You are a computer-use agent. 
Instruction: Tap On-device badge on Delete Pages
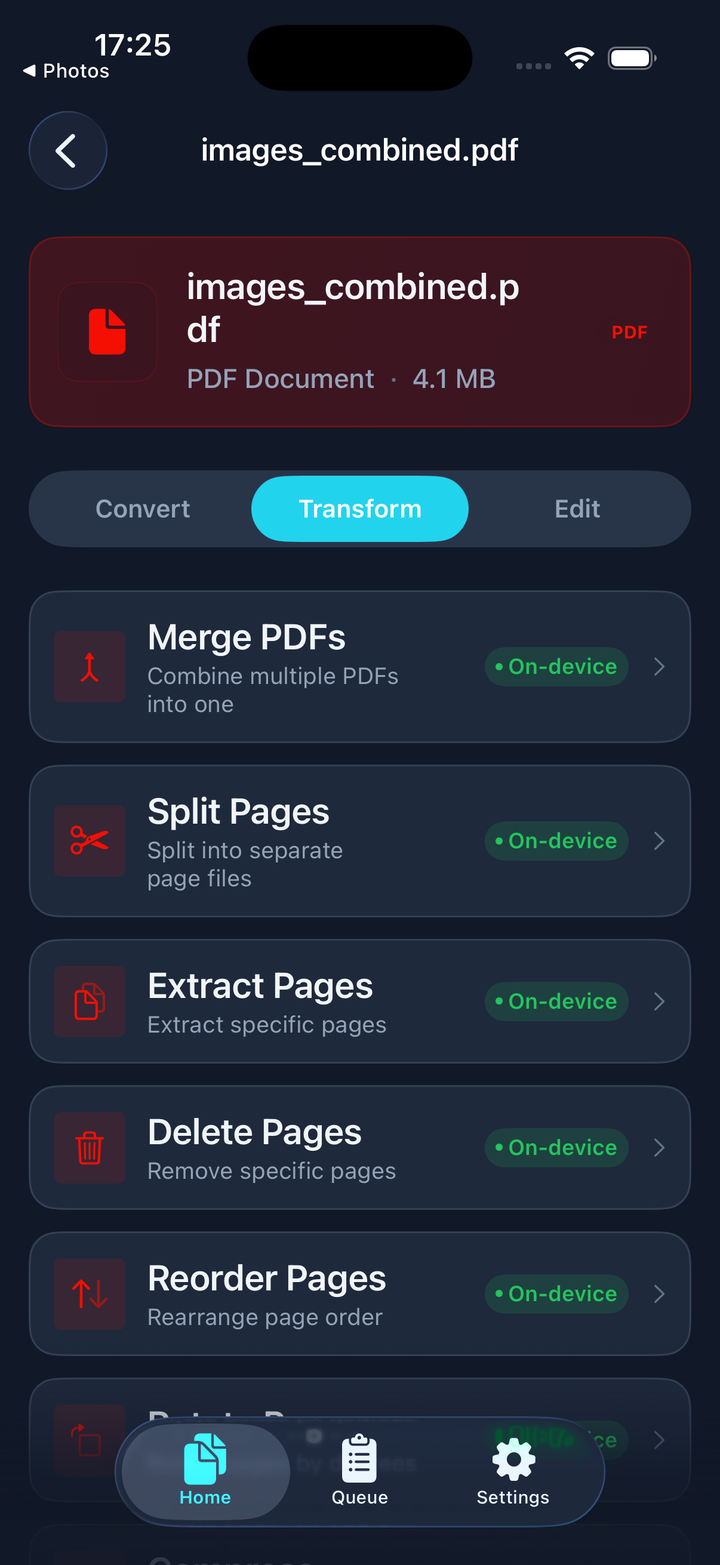point(557,1148)
